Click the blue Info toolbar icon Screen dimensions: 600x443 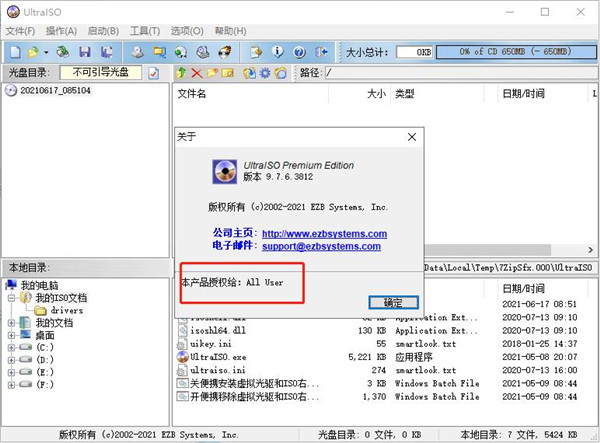[277, 52]
